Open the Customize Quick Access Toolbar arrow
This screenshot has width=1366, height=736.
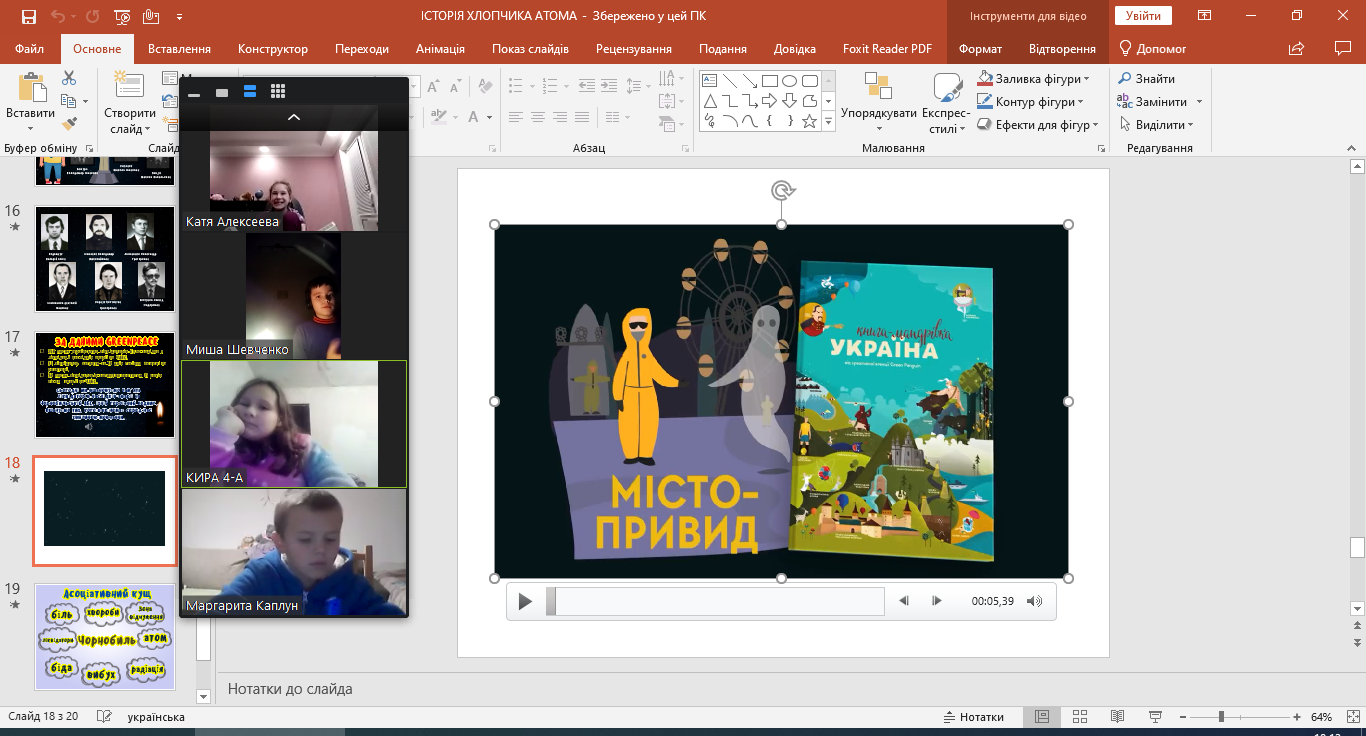[x=179, y=17]
